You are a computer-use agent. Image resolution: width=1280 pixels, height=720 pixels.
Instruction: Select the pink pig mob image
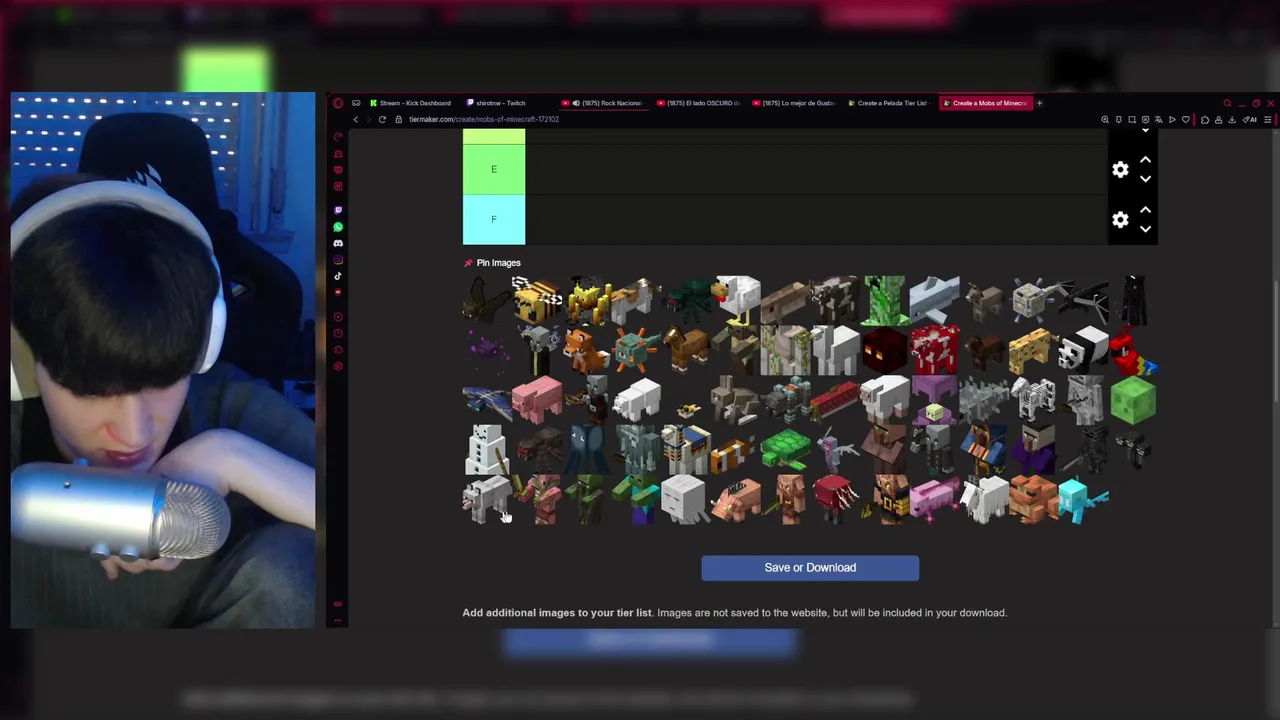(x=537, y=401)
